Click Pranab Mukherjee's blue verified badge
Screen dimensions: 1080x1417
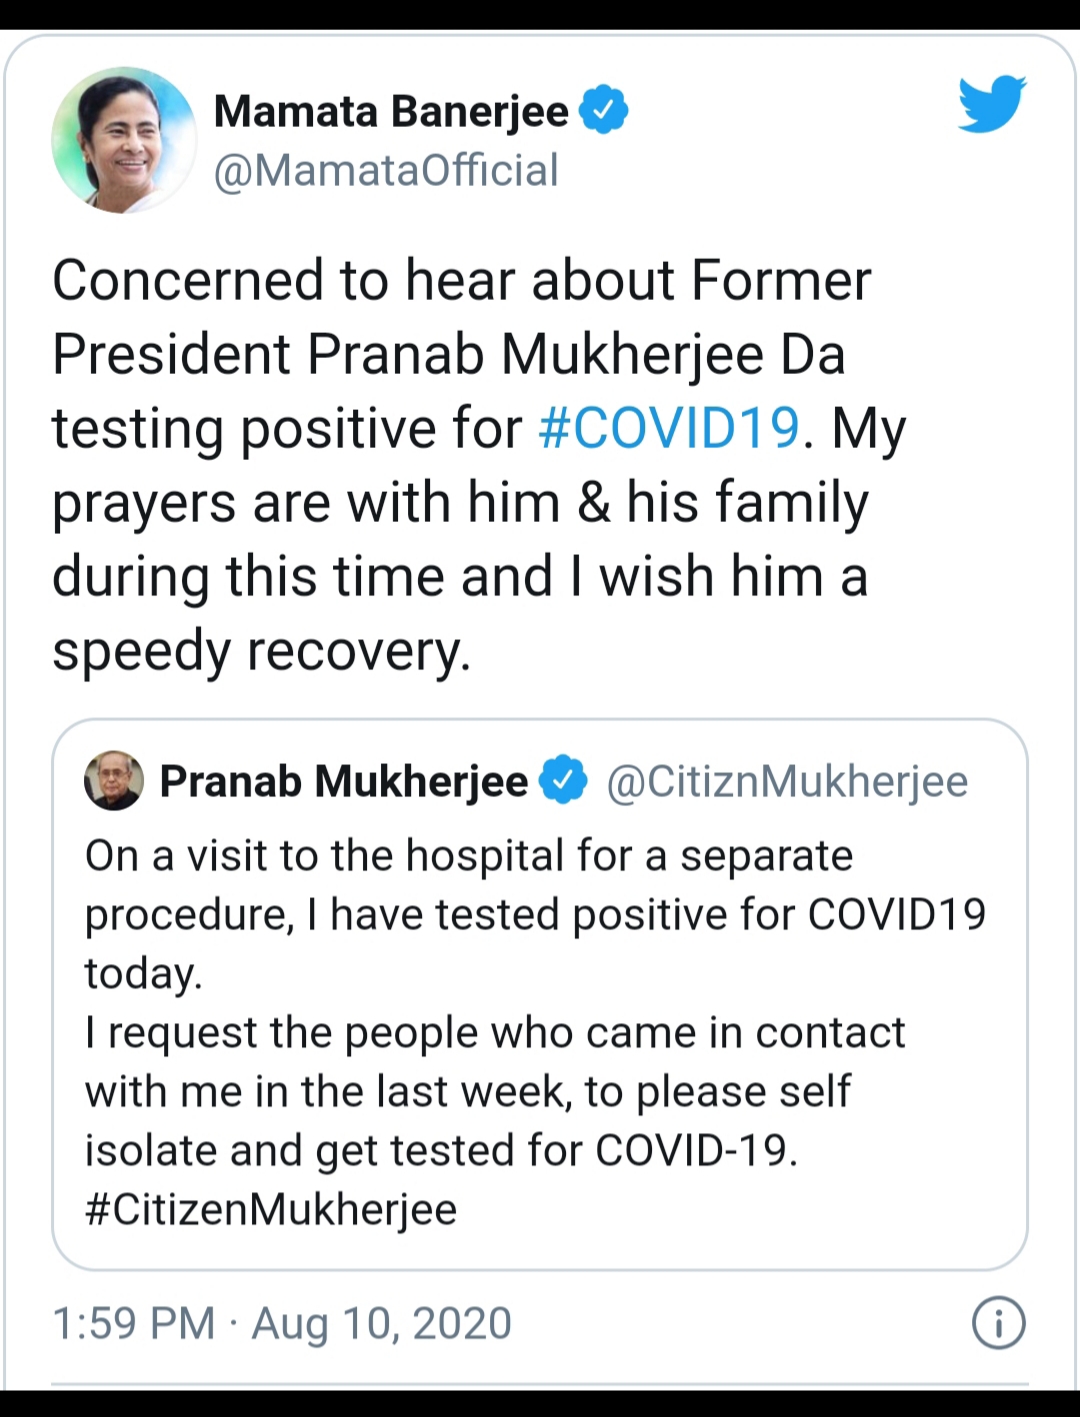coord(564,781)
